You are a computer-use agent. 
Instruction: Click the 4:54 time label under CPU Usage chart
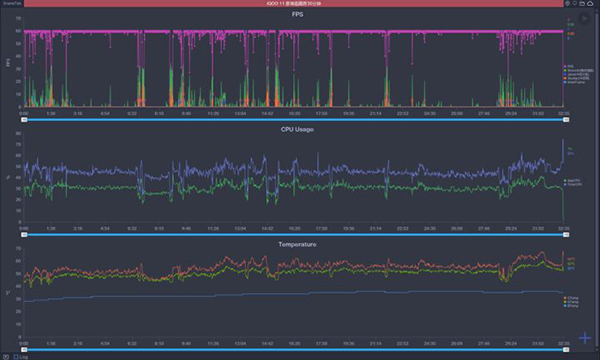point(105,228)
